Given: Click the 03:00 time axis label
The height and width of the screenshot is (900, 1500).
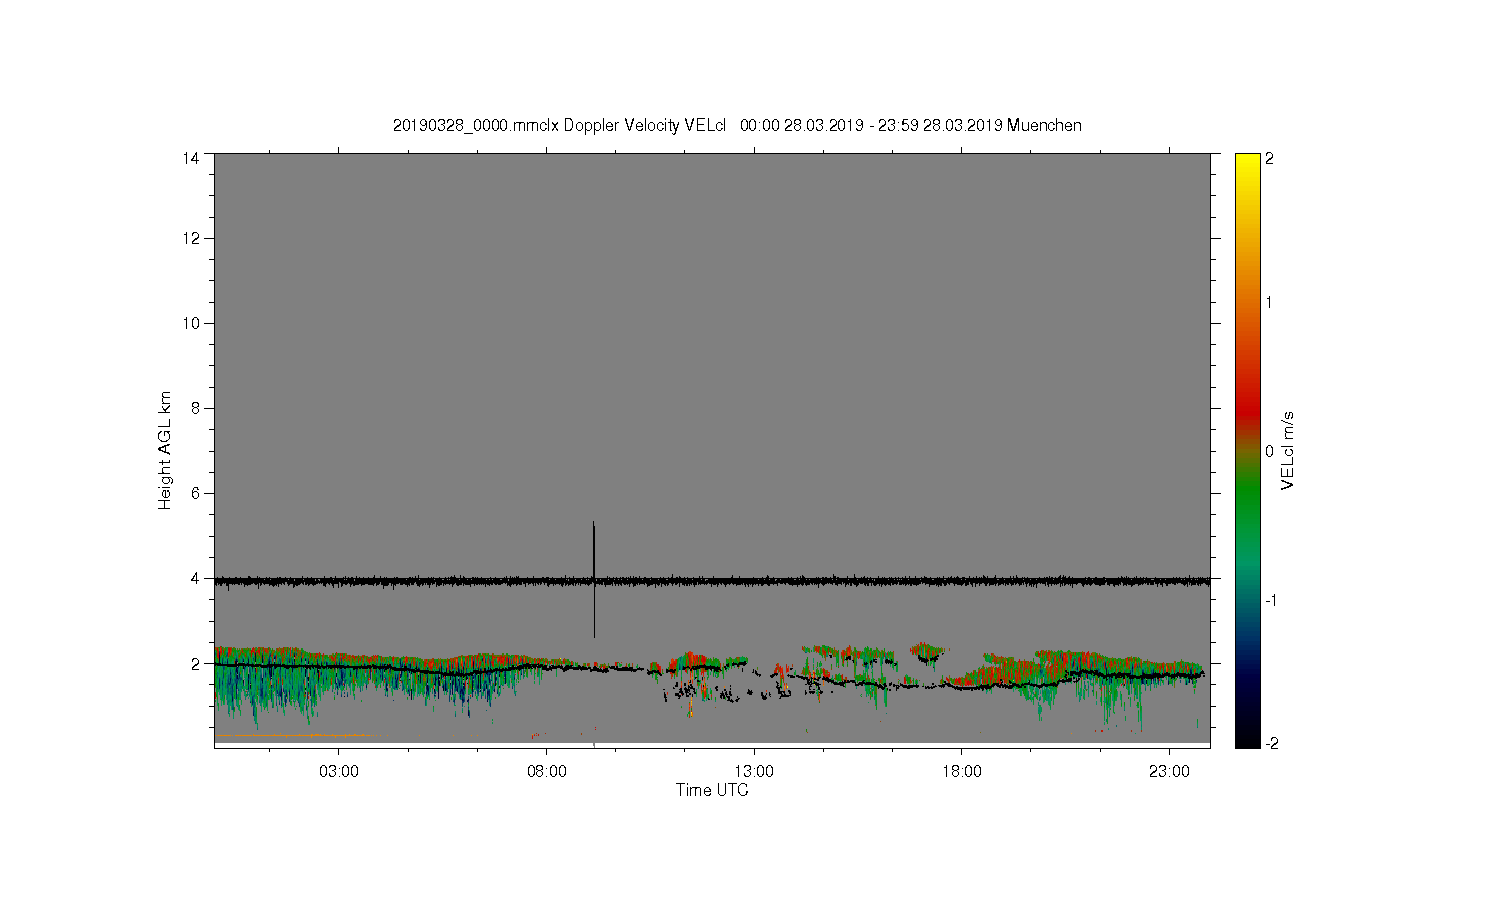Looking at the screenshot, I should 339,772.
